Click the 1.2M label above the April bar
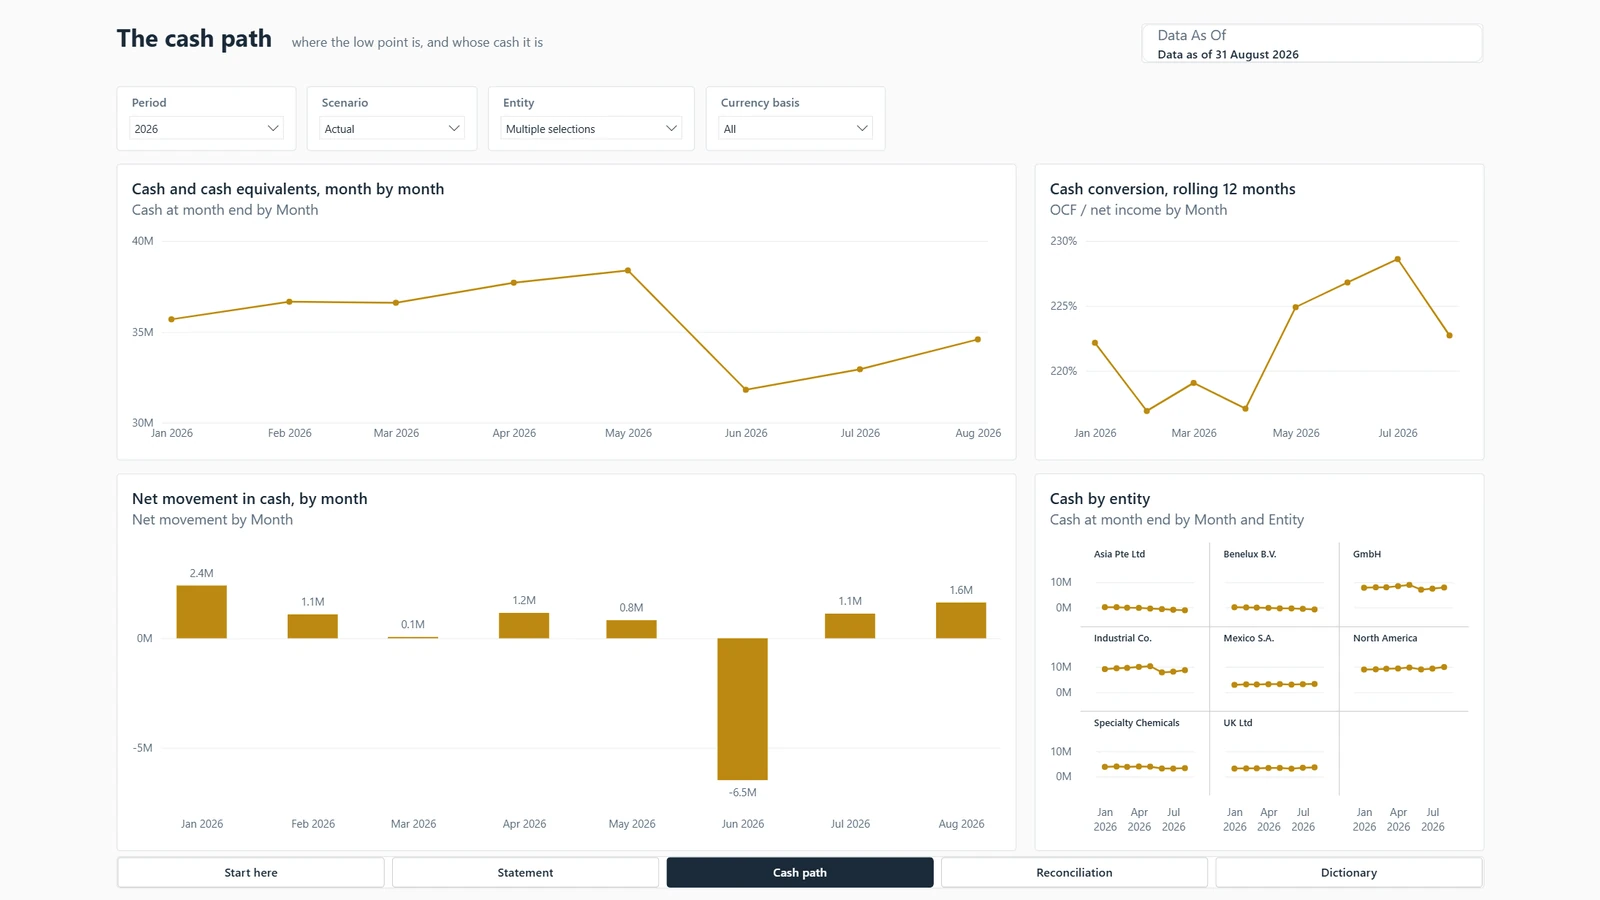The image size is (1600, 900). pos(524,600)
